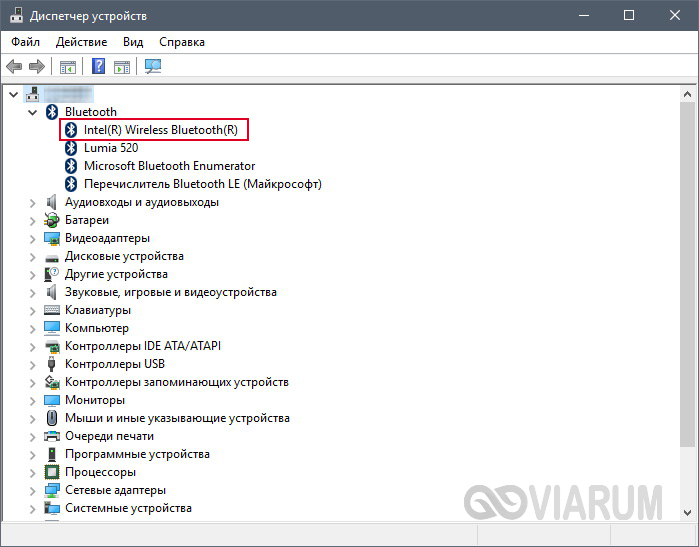Click the Back arrow toolbar icon
Image resolution: width=699 pixels, height=547 pixels.
coord(14,67)
